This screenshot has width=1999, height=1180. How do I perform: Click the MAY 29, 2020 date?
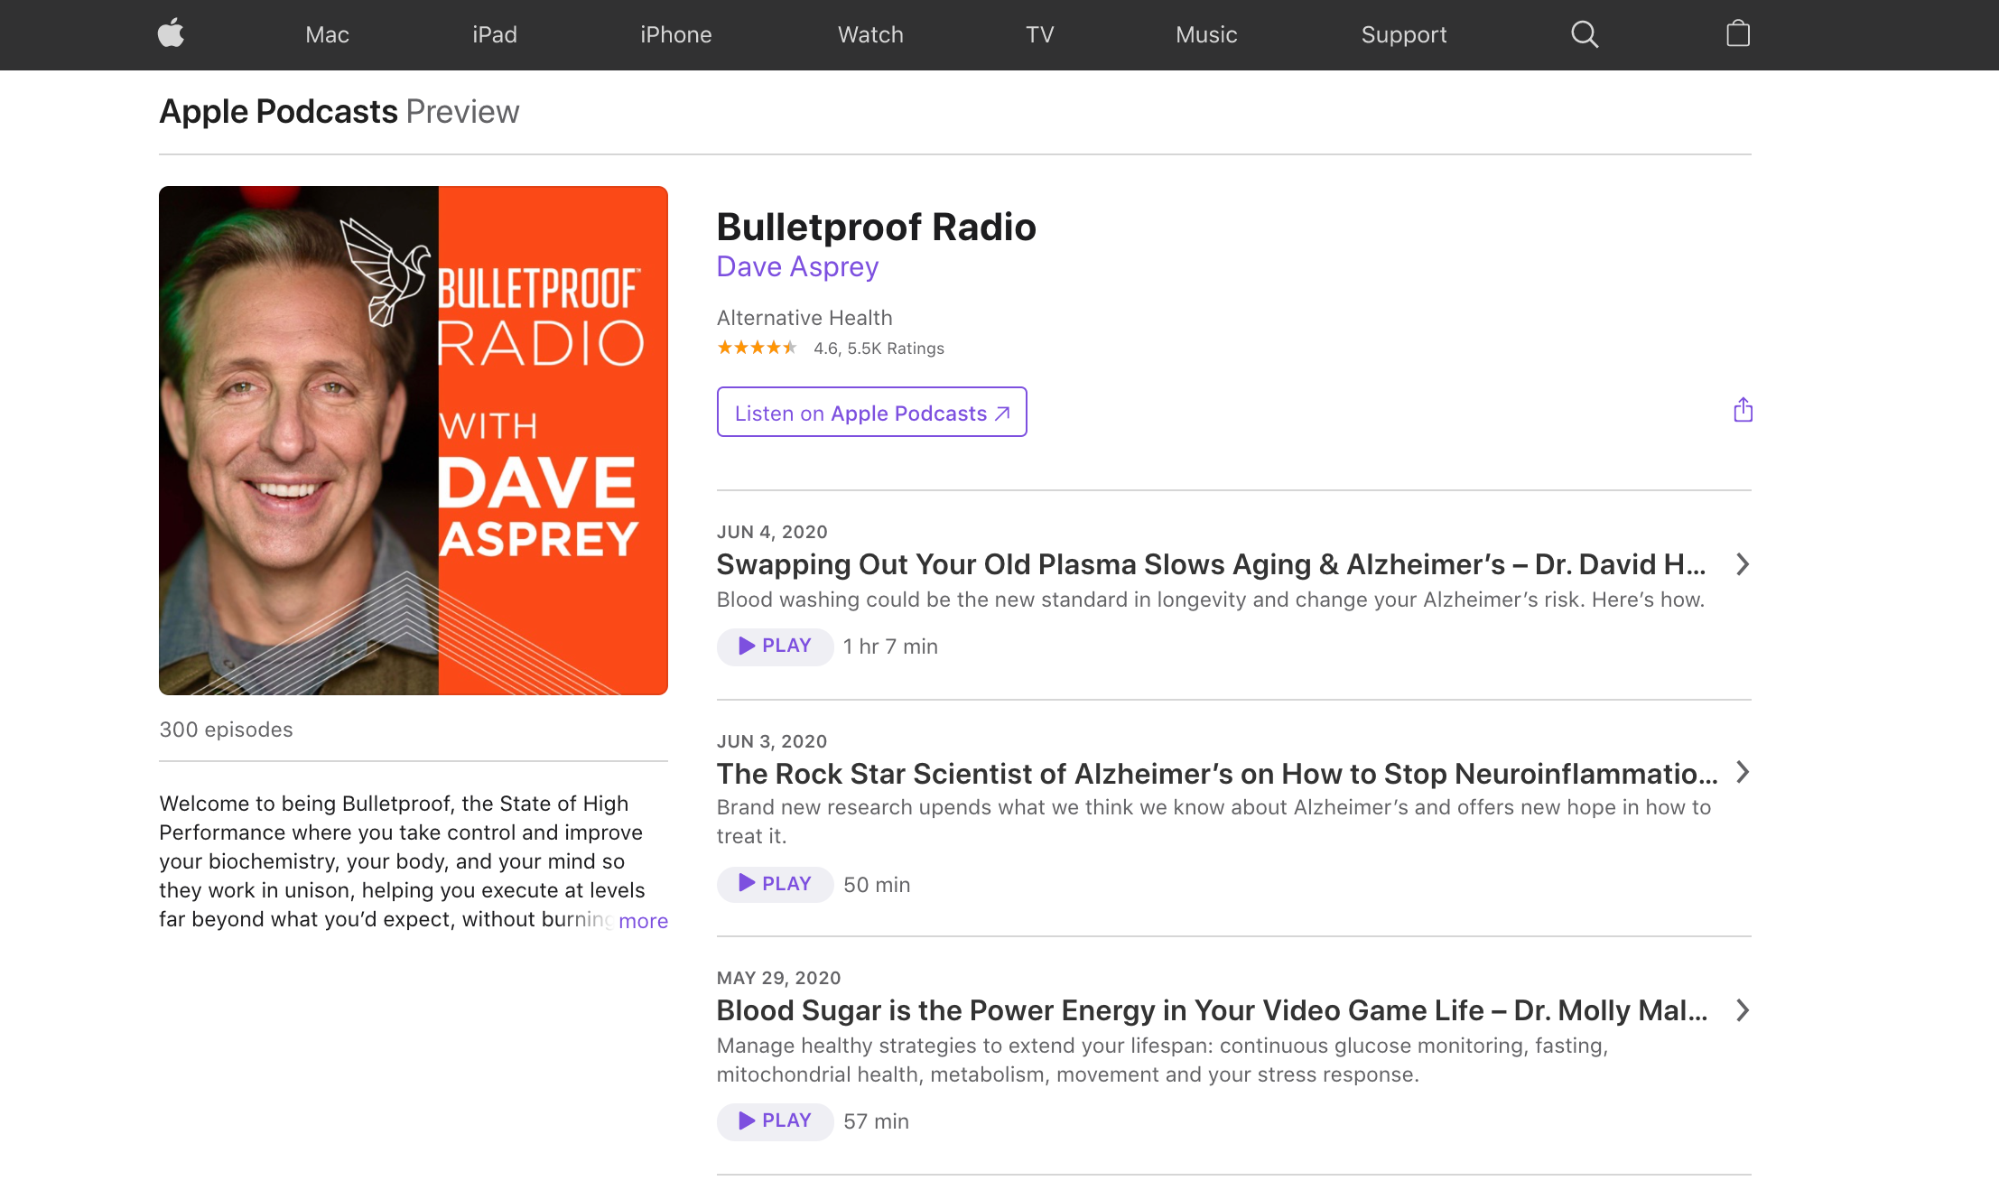tap(779, 978)
